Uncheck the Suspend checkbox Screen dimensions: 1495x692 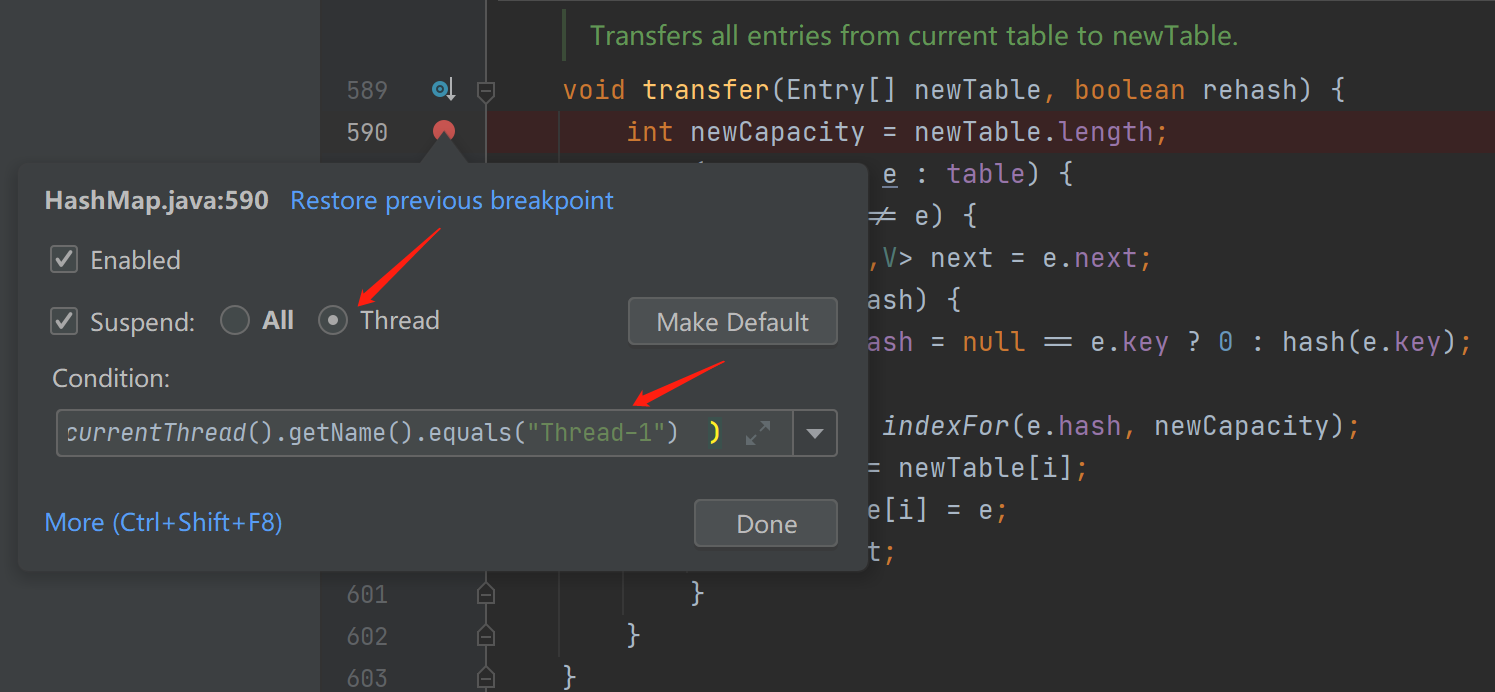[64, 322]
